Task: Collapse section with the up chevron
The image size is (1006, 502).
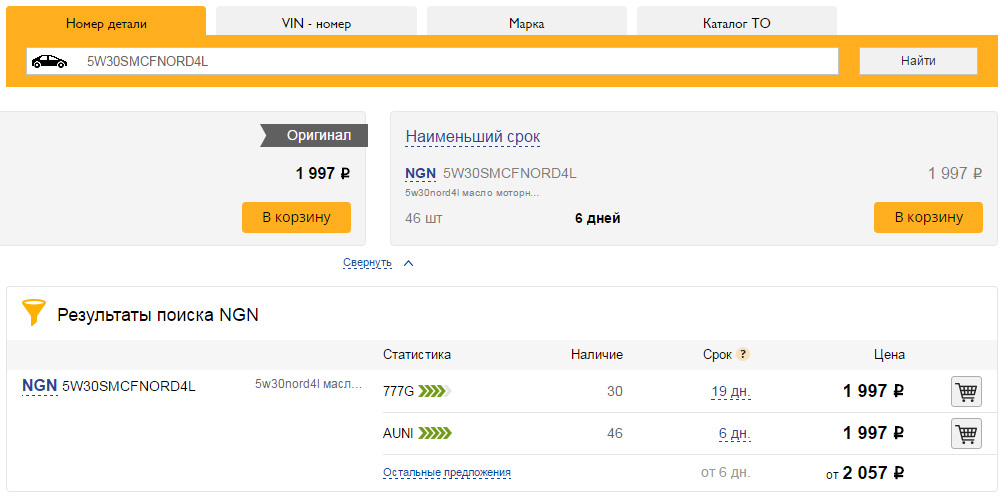Action: tap(409, 263)
